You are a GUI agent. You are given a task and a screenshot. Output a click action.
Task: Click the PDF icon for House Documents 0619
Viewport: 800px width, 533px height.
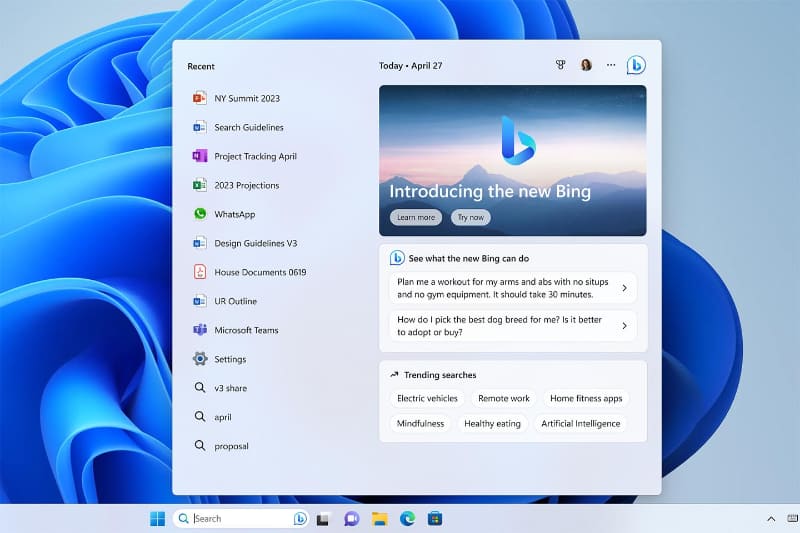(x=199, y=272)
